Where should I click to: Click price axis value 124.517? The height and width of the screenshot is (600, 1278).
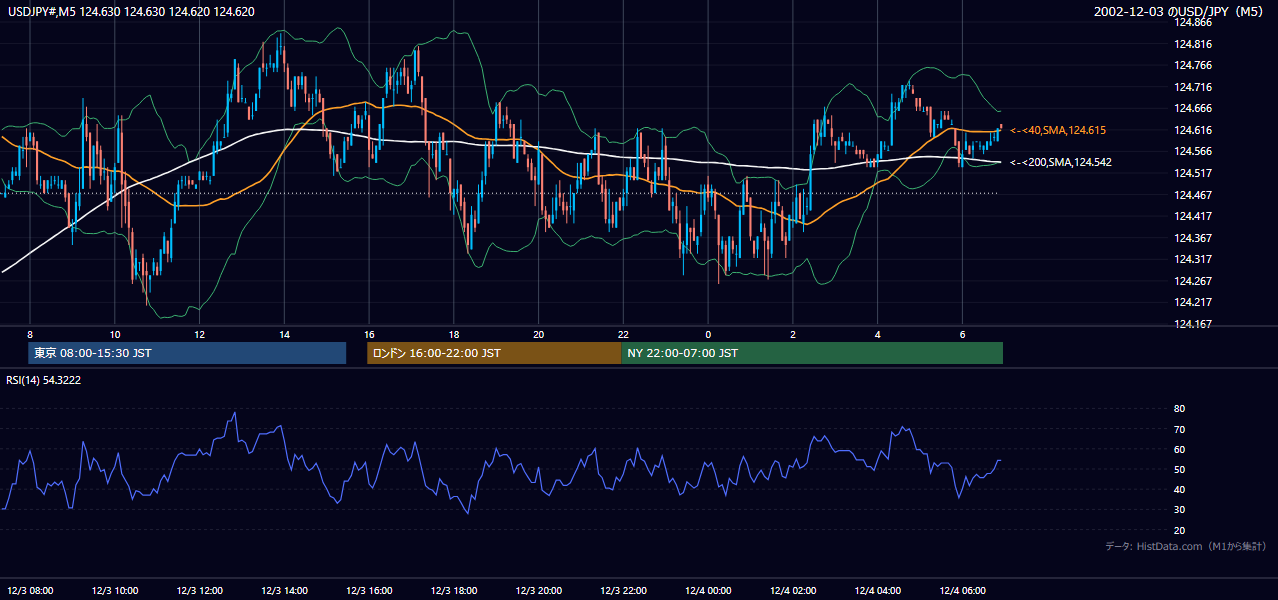click(x=1194, y=173)
